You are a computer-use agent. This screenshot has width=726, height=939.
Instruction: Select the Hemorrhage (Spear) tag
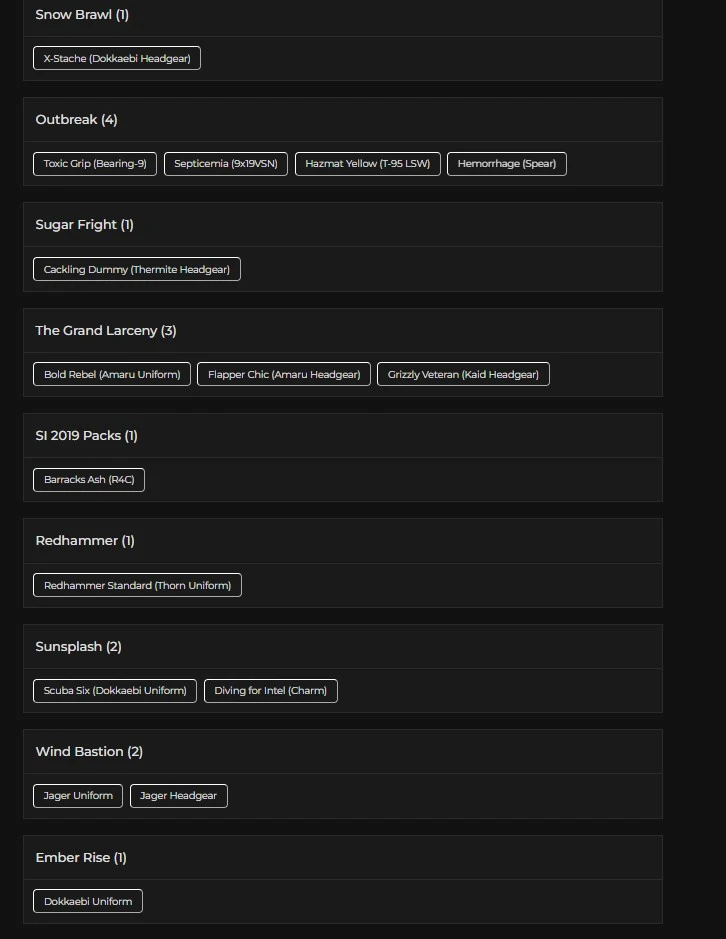click(x=506, y=164)
